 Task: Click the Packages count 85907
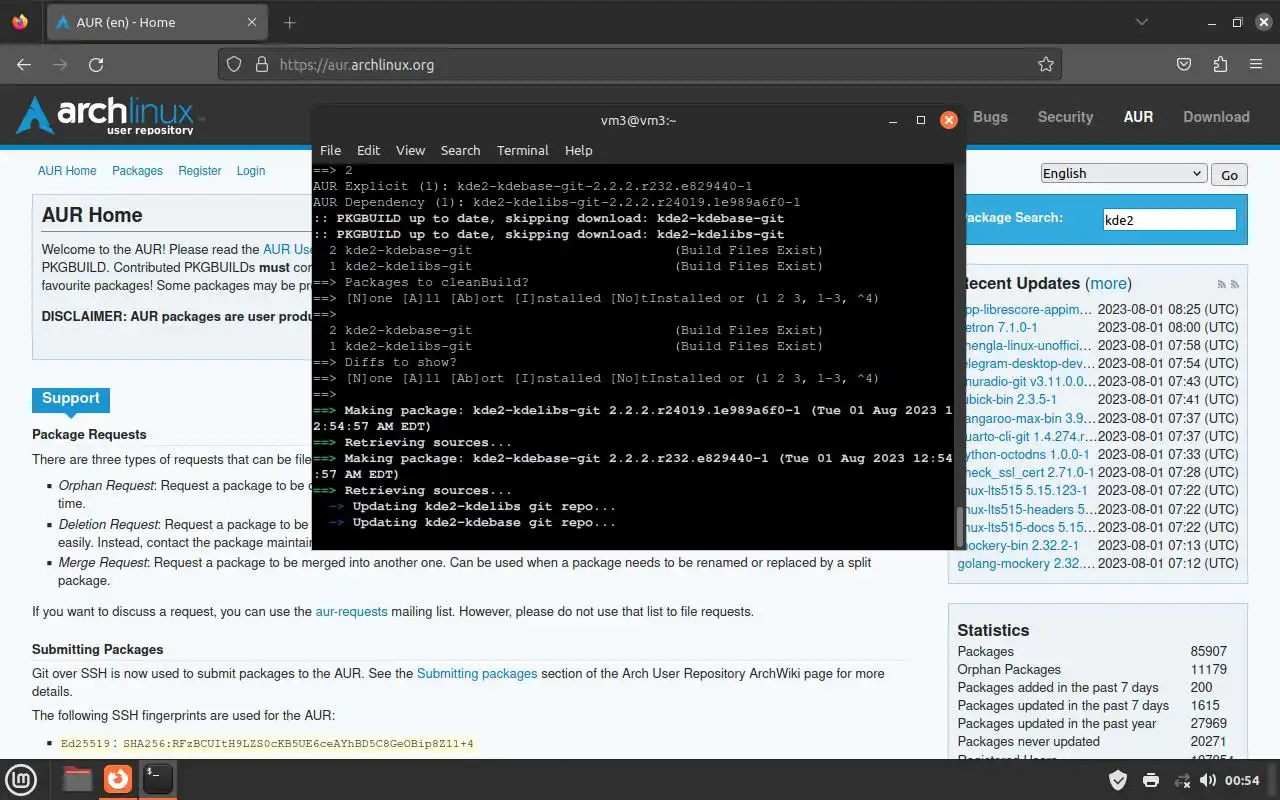tap(1208, 651)
